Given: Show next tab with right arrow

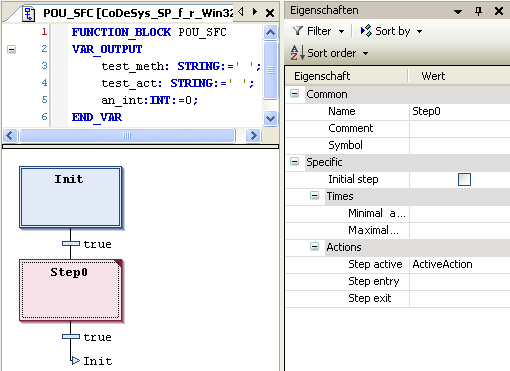Looking at the screenshot, I should click(x=255, y=12).
